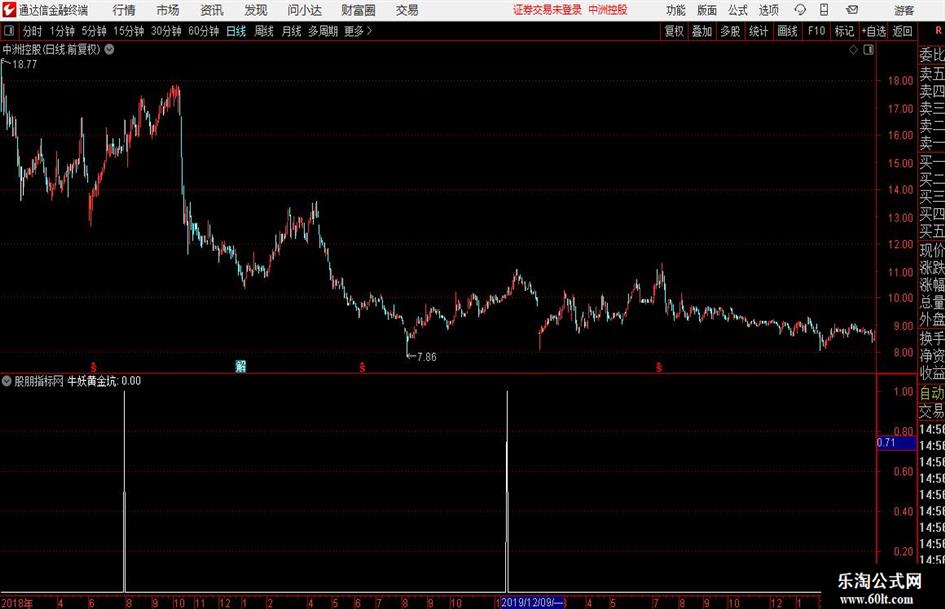Click the 叠加 overlay button
This screenshot has height=609, width=945.
[702, 31]
